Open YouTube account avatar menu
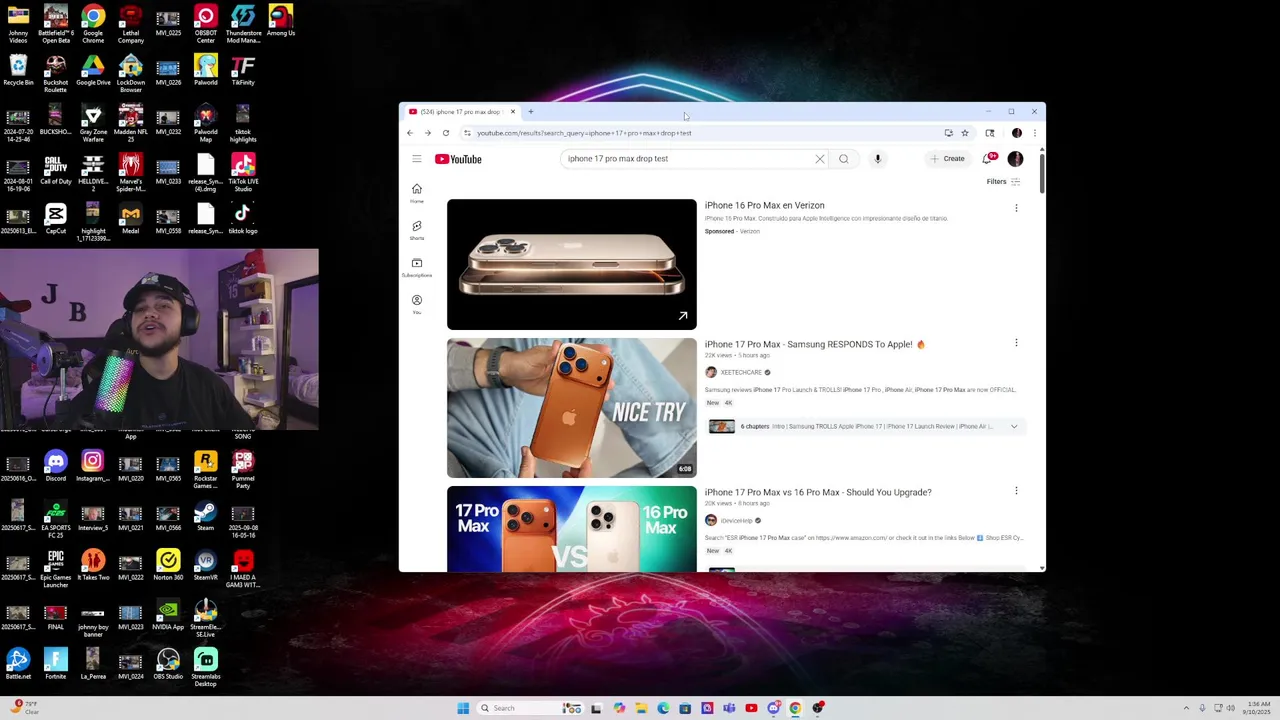Screen dimensions: 1280x720 (x=1015, y=159)
